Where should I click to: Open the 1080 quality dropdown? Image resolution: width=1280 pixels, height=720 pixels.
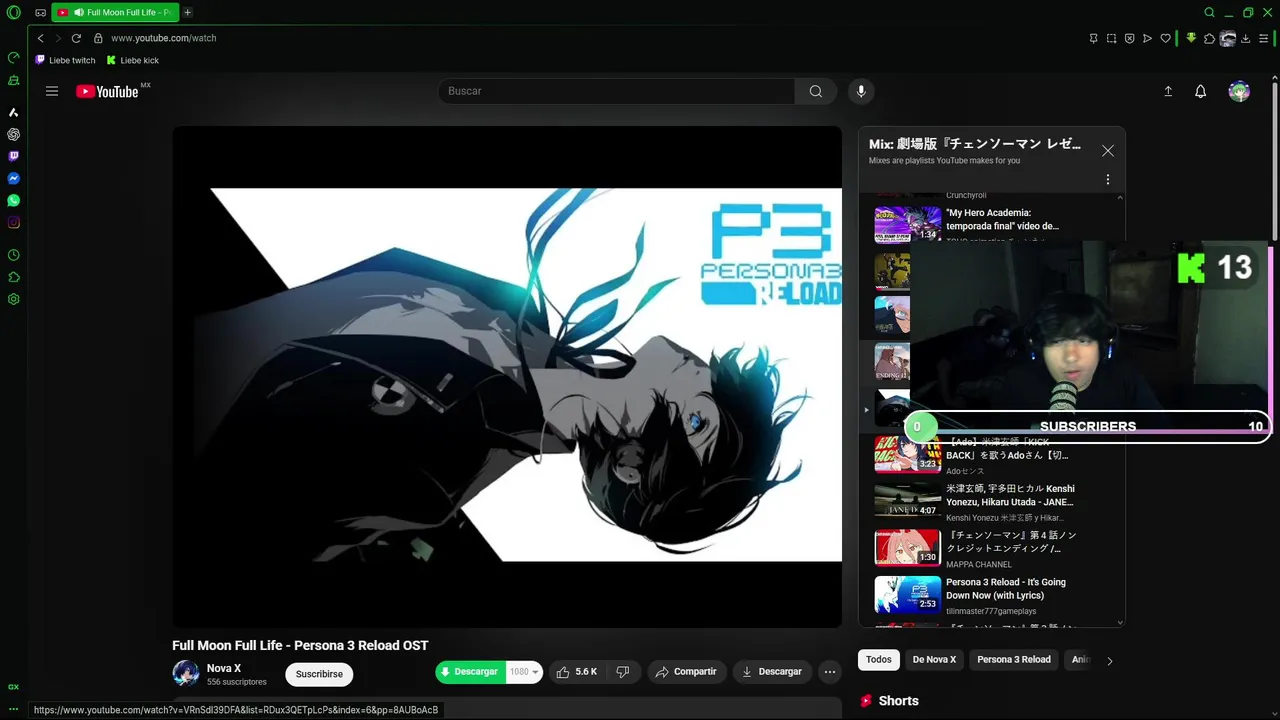[x=524, y=672]
